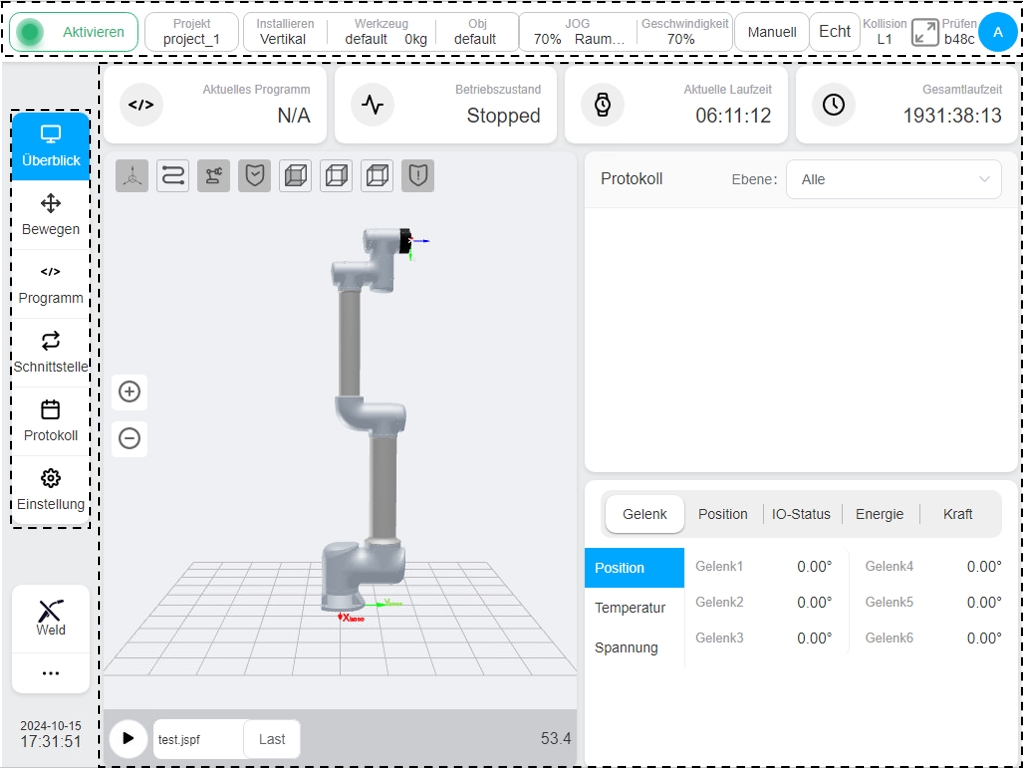Screen dimensions: 1023x768
Task: Toggle the trajectory path display icon
Action: point(173,176)
